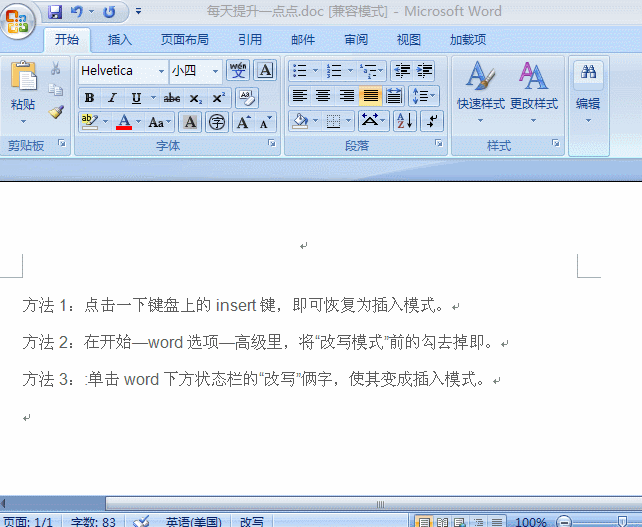
Task: Toggle subscript formatting
Action: pyautogui.click(x=195, y=98)
